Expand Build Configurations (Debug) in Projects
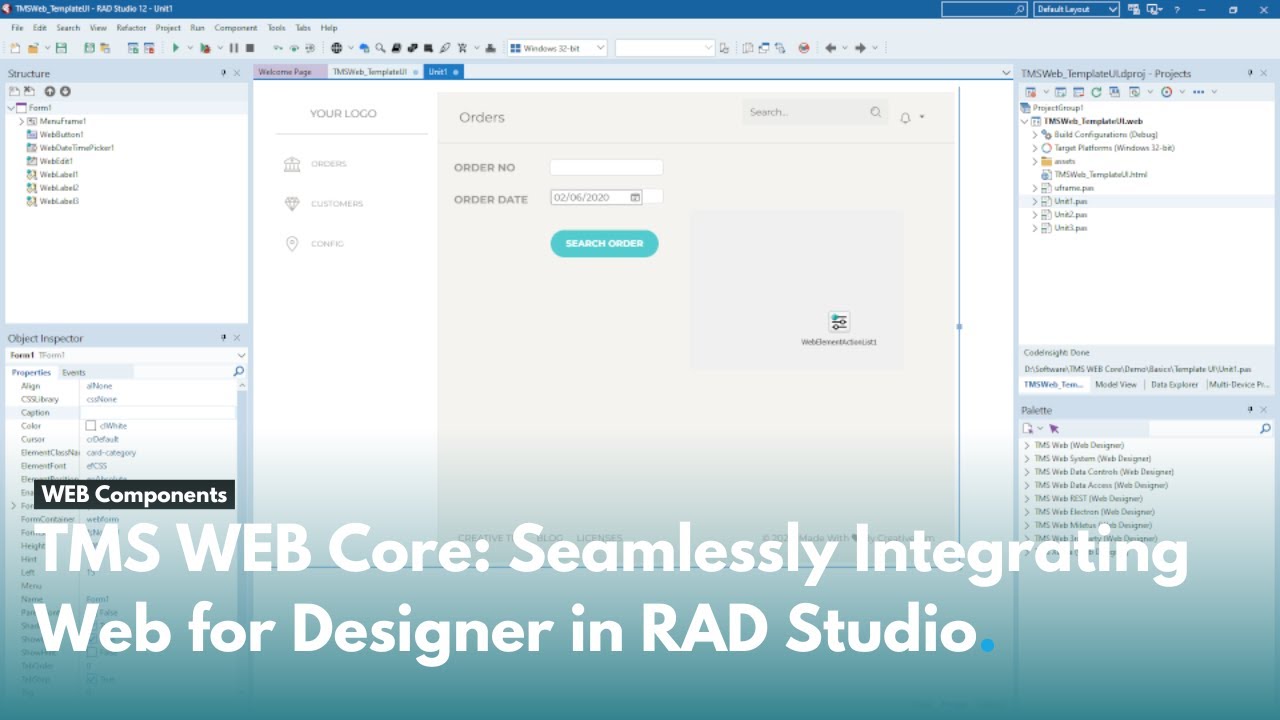Screen dimensions: 1280x720 pos(1036,134)
